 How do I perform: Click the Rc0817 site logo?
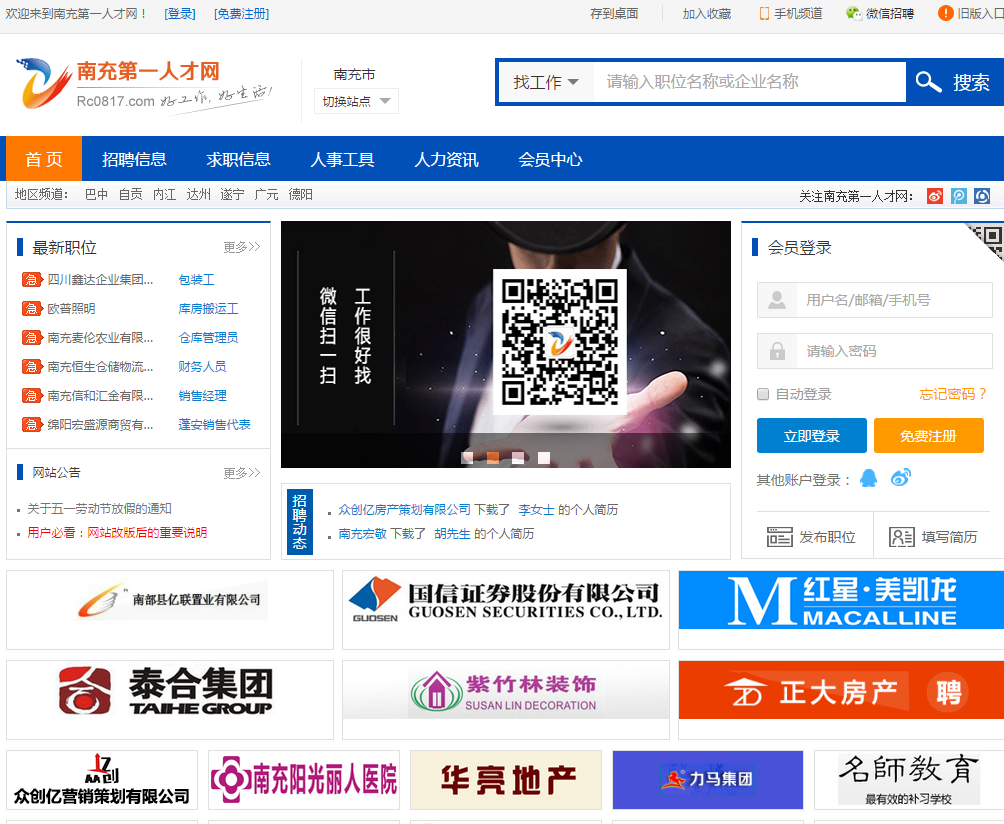tap(145, 84)
